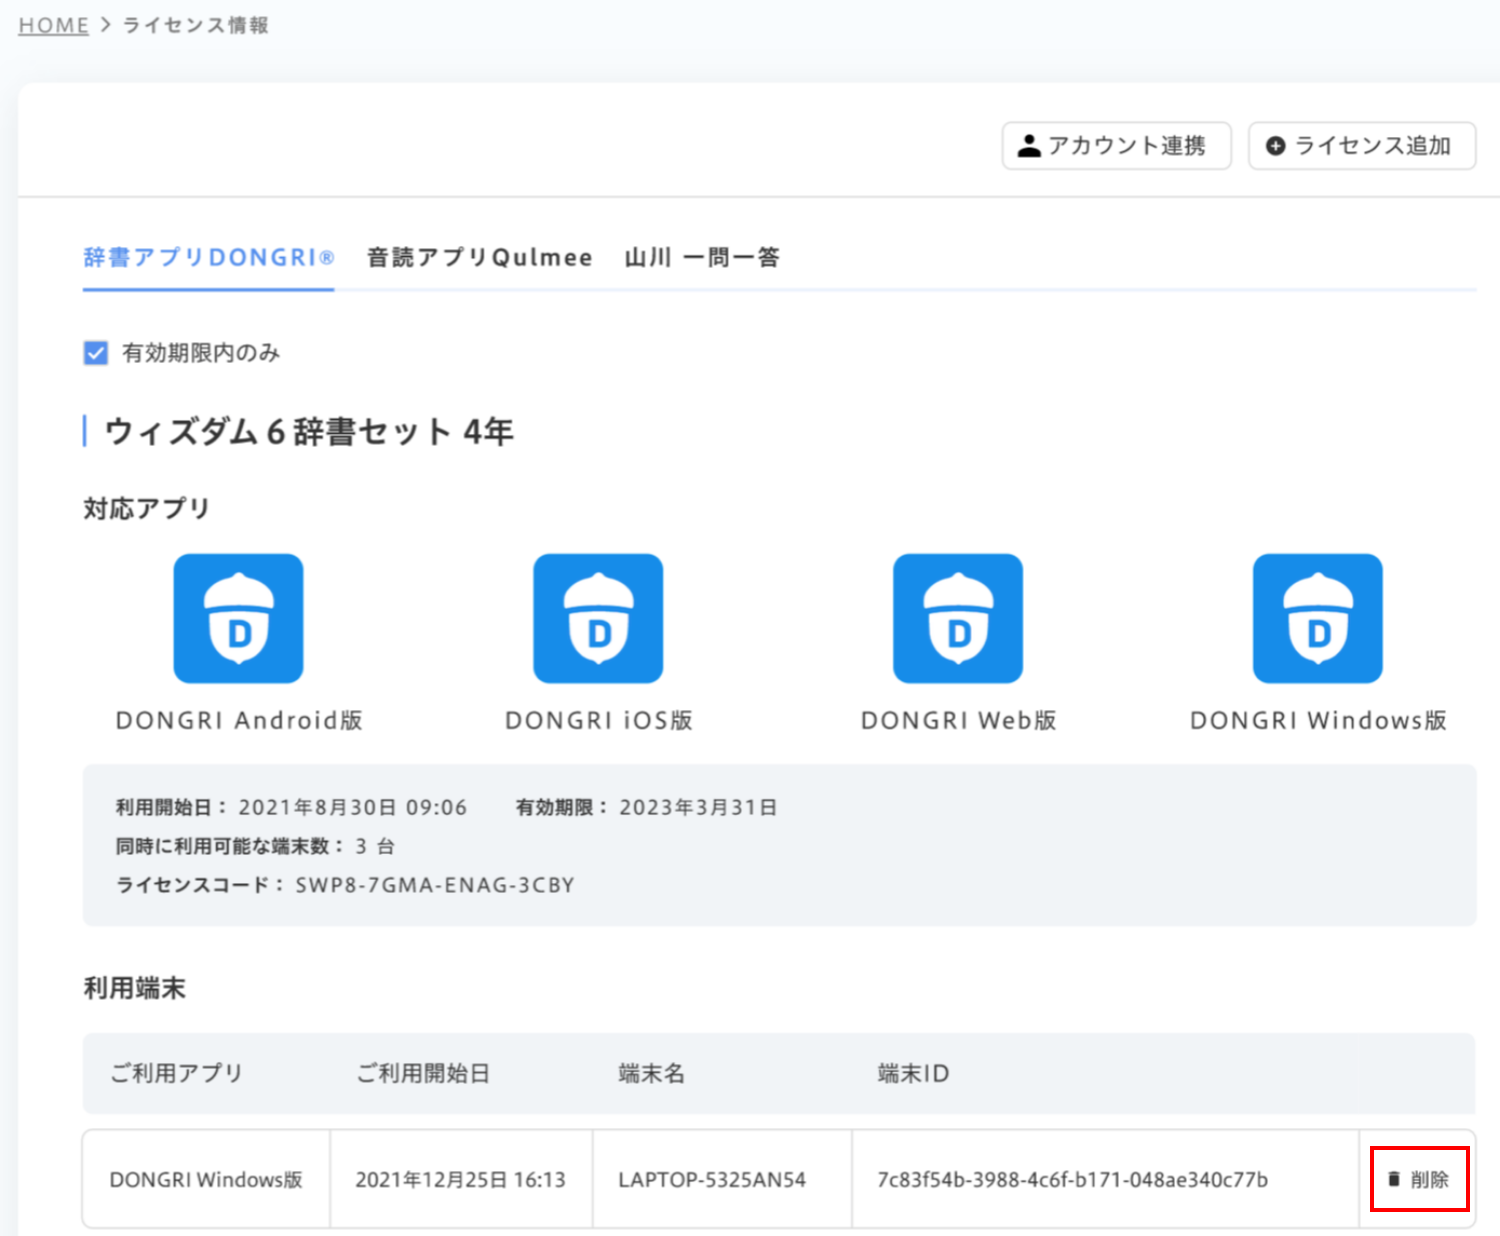Delete the LAPTOP-5325AN54 device with 削除

click(x=1419, y=1179)
